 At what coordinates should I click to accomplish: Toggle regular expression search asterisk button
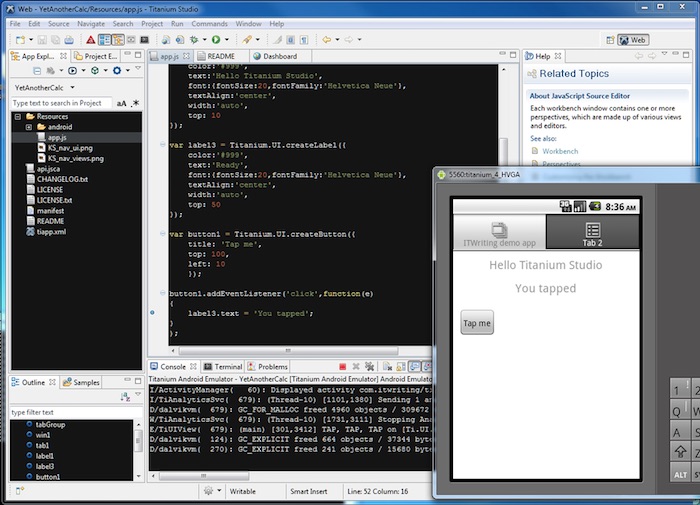135,103
